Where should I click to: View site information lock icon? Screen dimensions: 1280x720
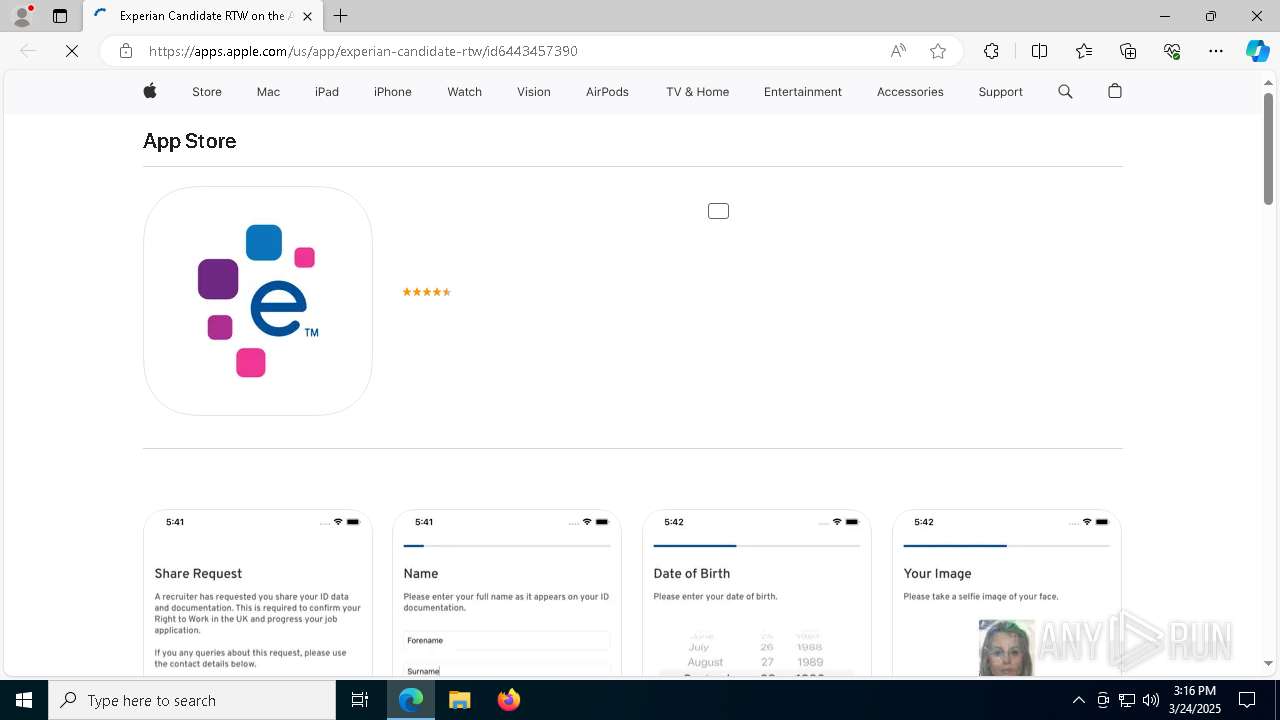pyautogui.click(x=126, y=51)
